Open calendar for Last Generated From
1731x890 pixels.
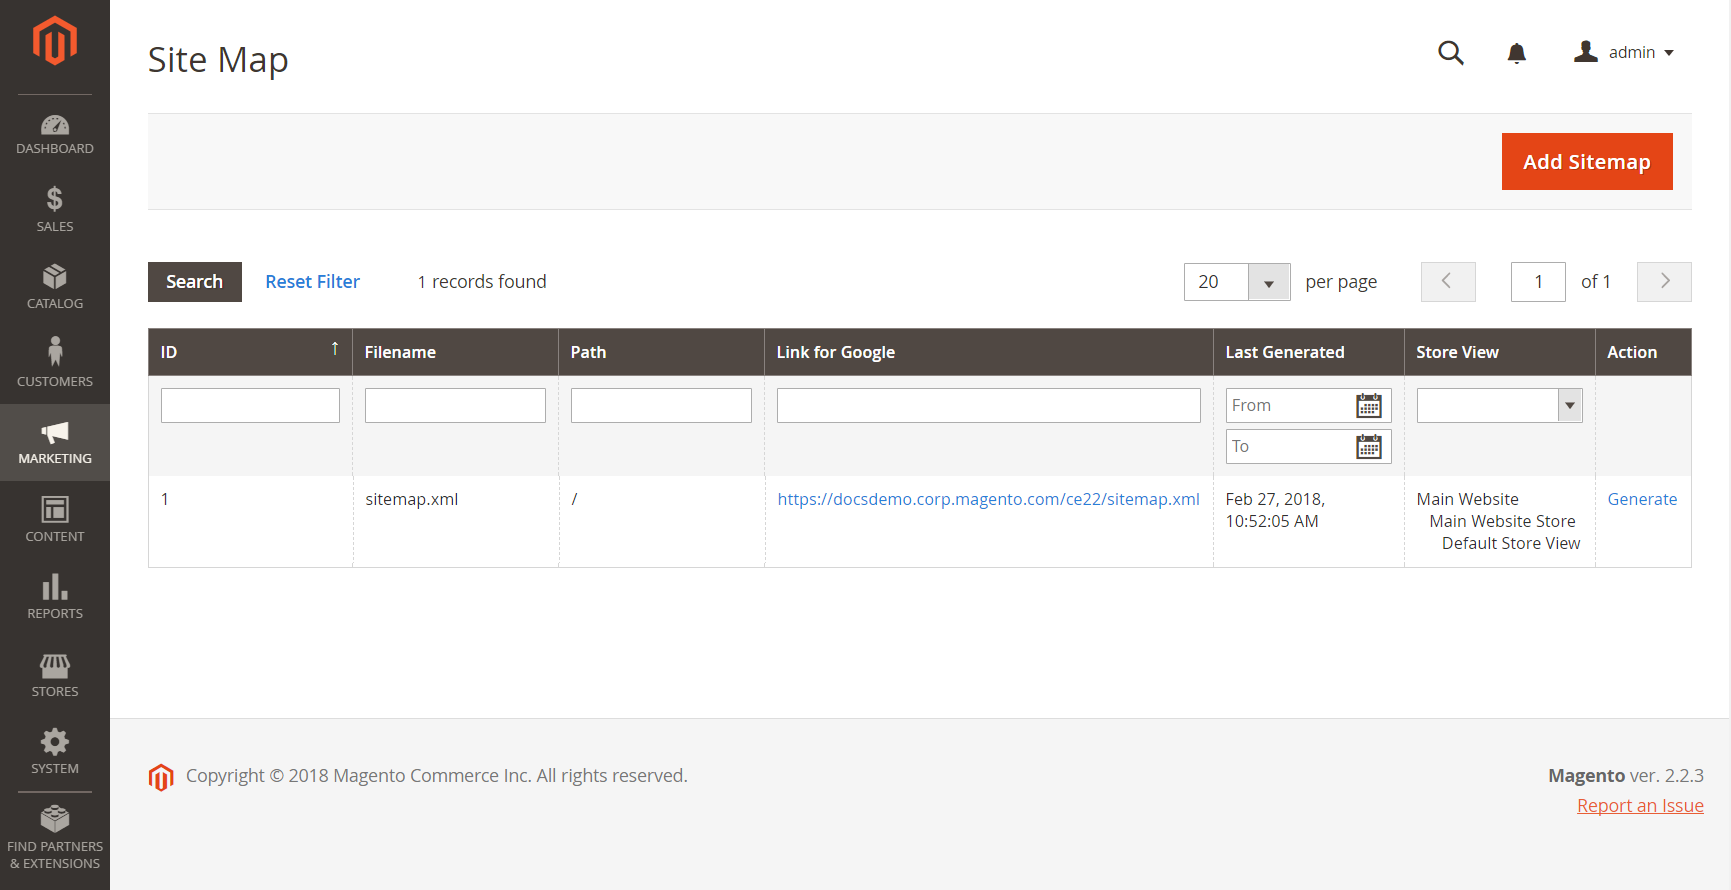click(x=1369, y=405)
